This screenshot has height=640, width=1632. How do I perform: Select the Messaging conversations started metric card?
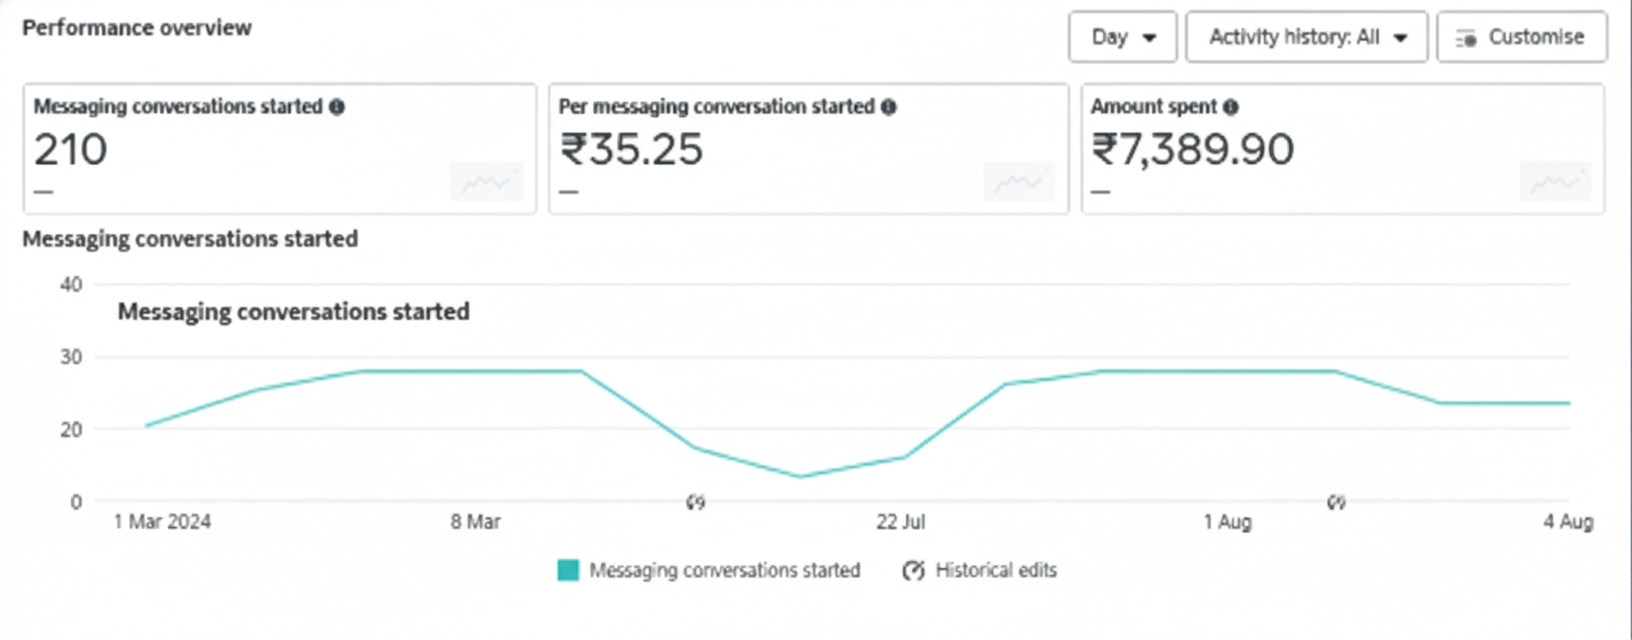[280, 150]
